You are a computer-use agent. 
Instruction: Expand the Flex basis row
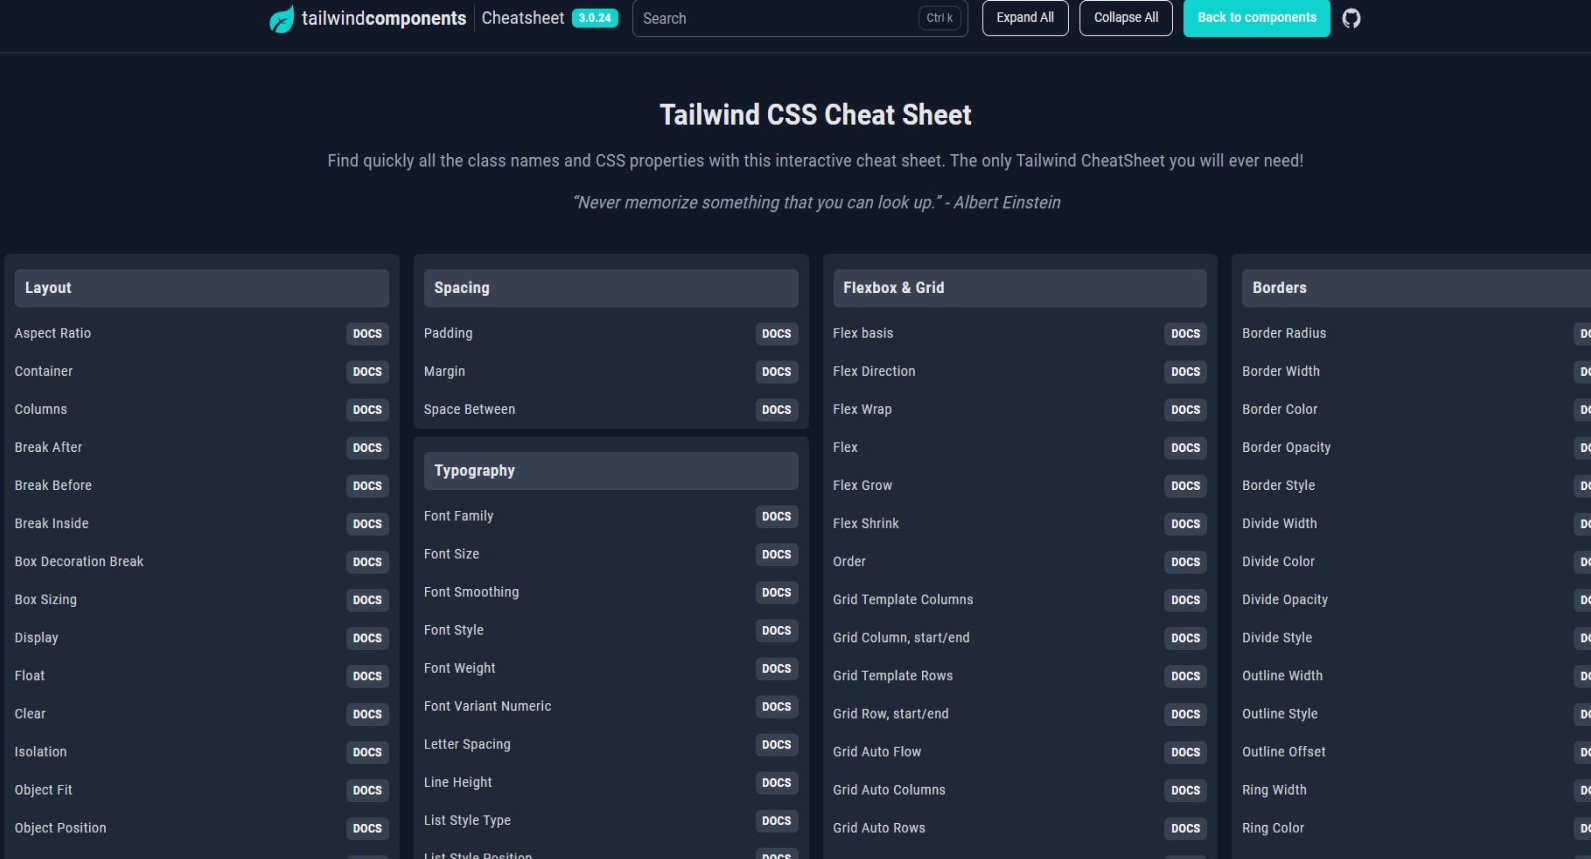tap(1020, 334)
